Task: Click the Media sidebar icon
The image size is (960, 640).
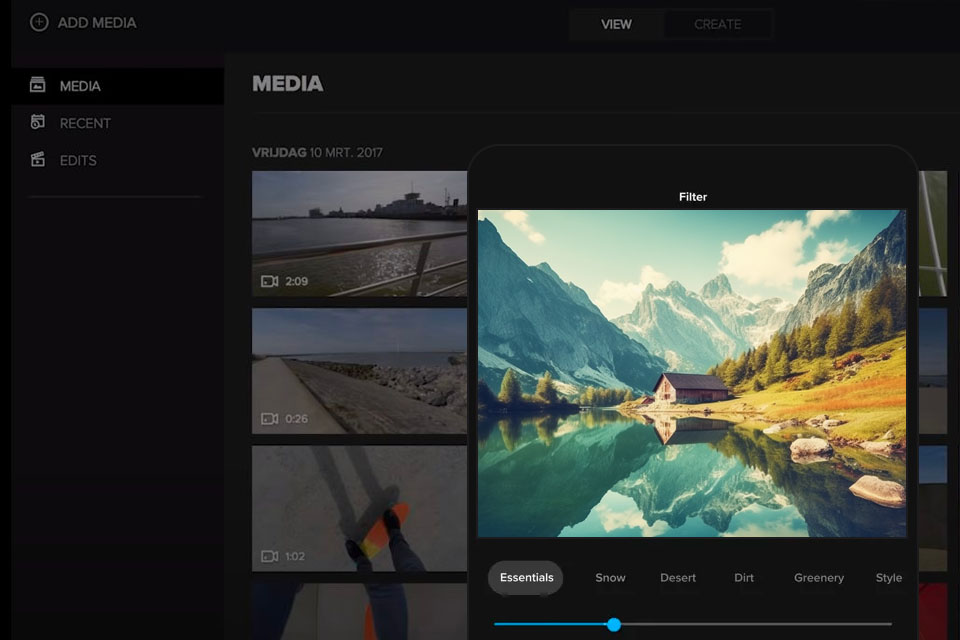Action: click(38, 85)
